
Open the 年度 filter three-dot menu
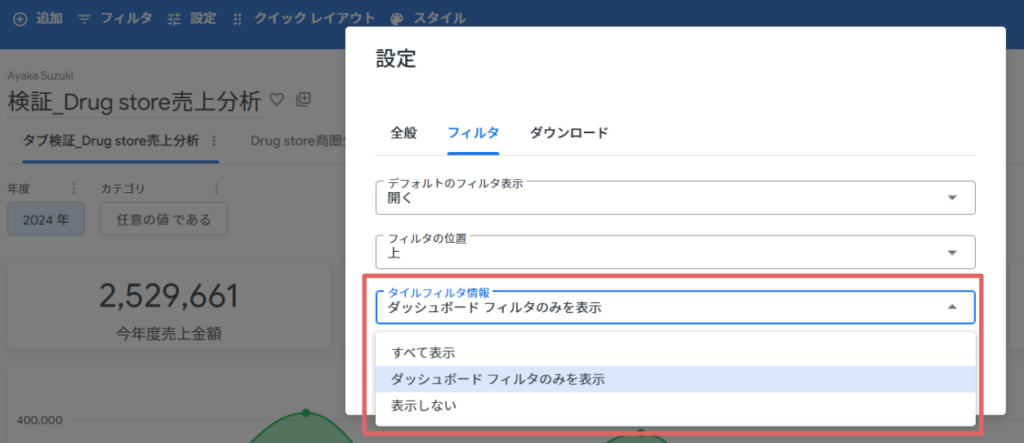(74, 189)
